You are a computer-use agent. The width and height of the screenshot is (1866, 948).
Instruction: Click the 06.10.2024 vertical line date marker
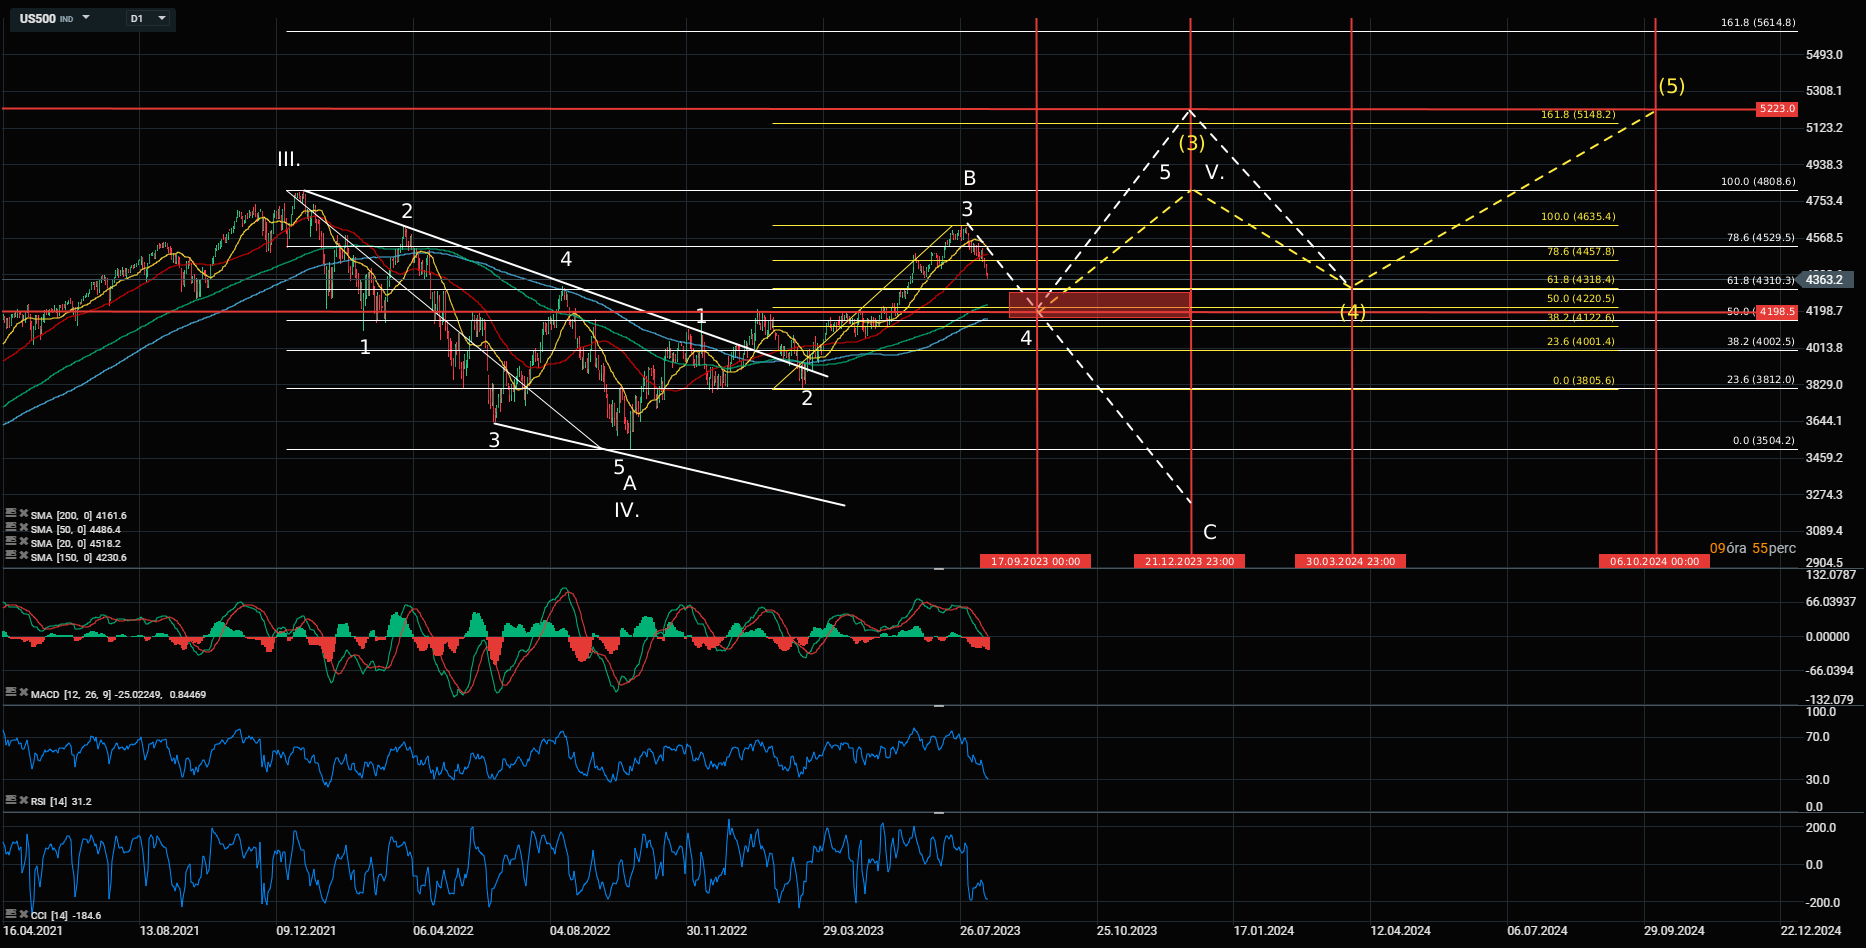coord(1654,561)
